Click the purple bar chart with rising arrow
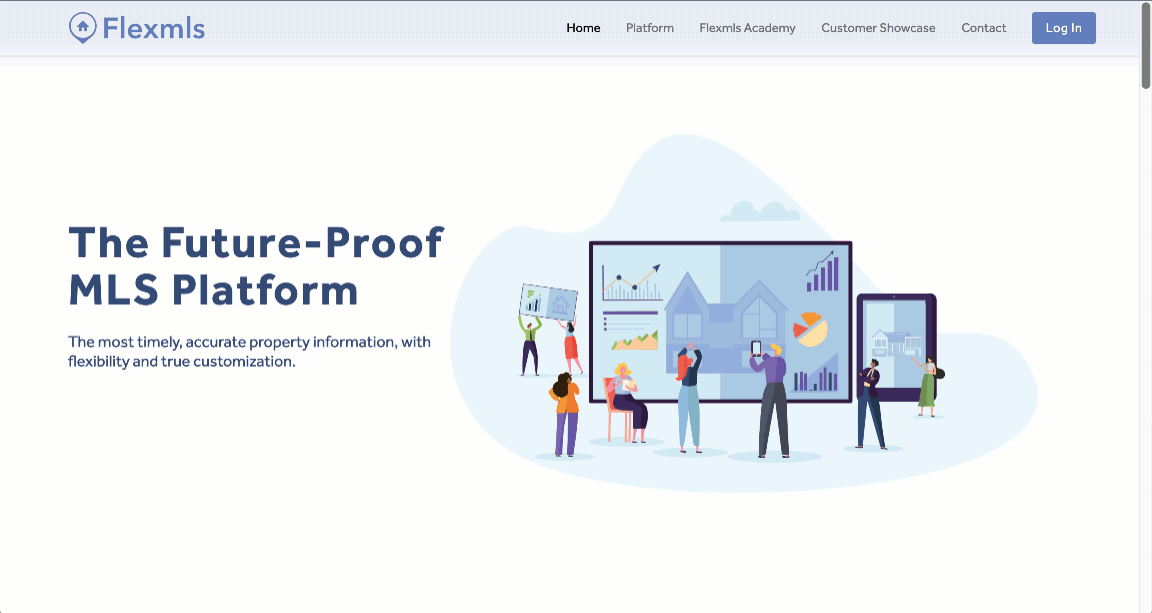The height and width of the screenshot is (613, 1152). [x=823, y=271]
